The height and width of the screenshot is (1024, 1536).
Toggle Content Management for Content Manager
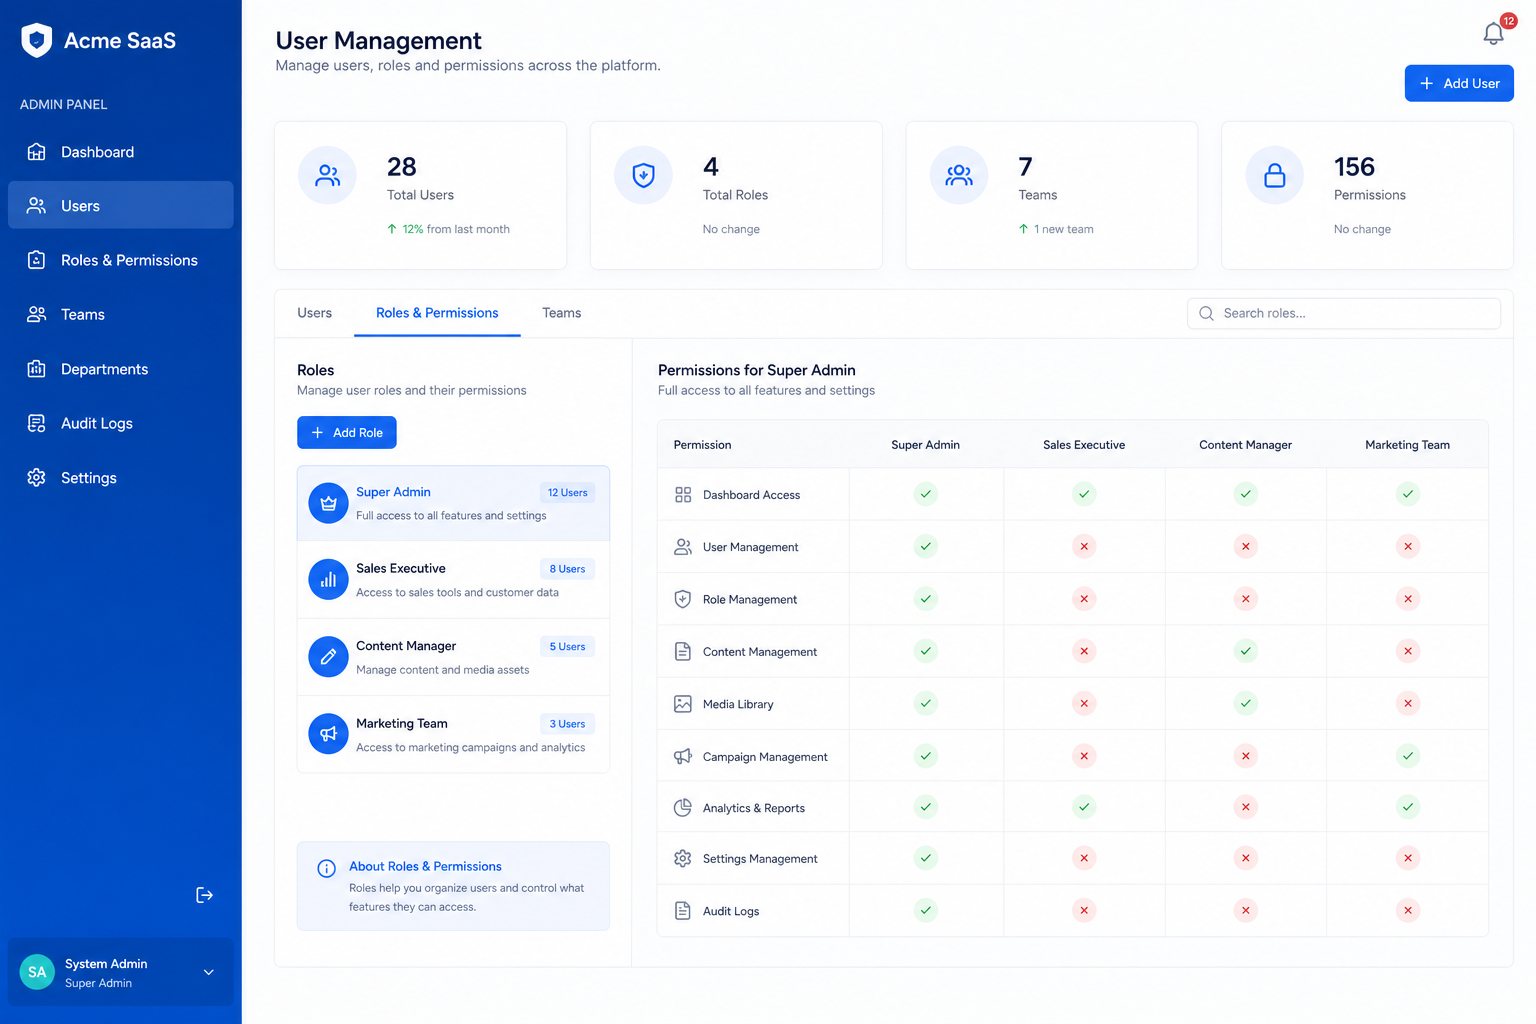pyautogui.click(x=1246, y=651)
